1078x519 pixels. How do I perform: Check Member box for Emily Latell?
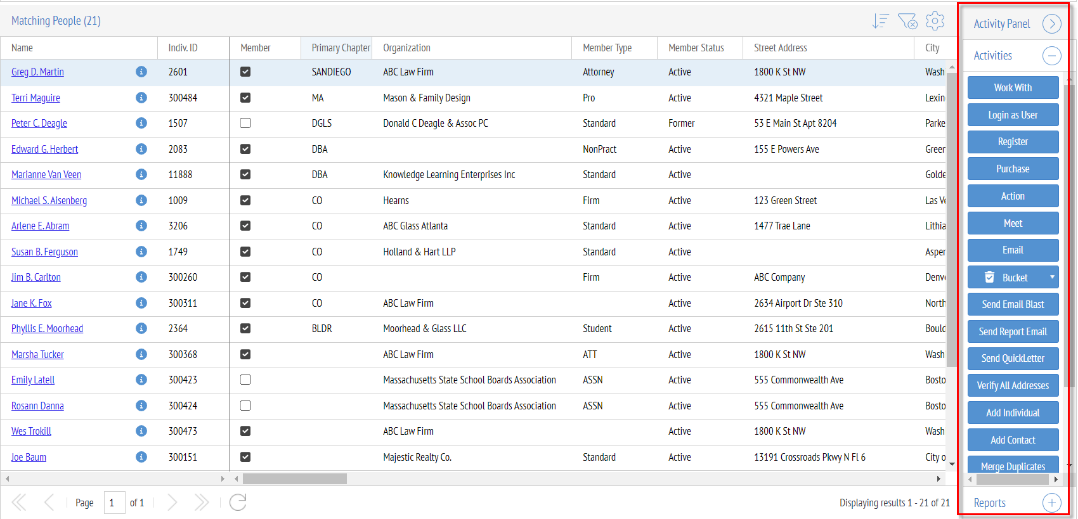[245, 379]
